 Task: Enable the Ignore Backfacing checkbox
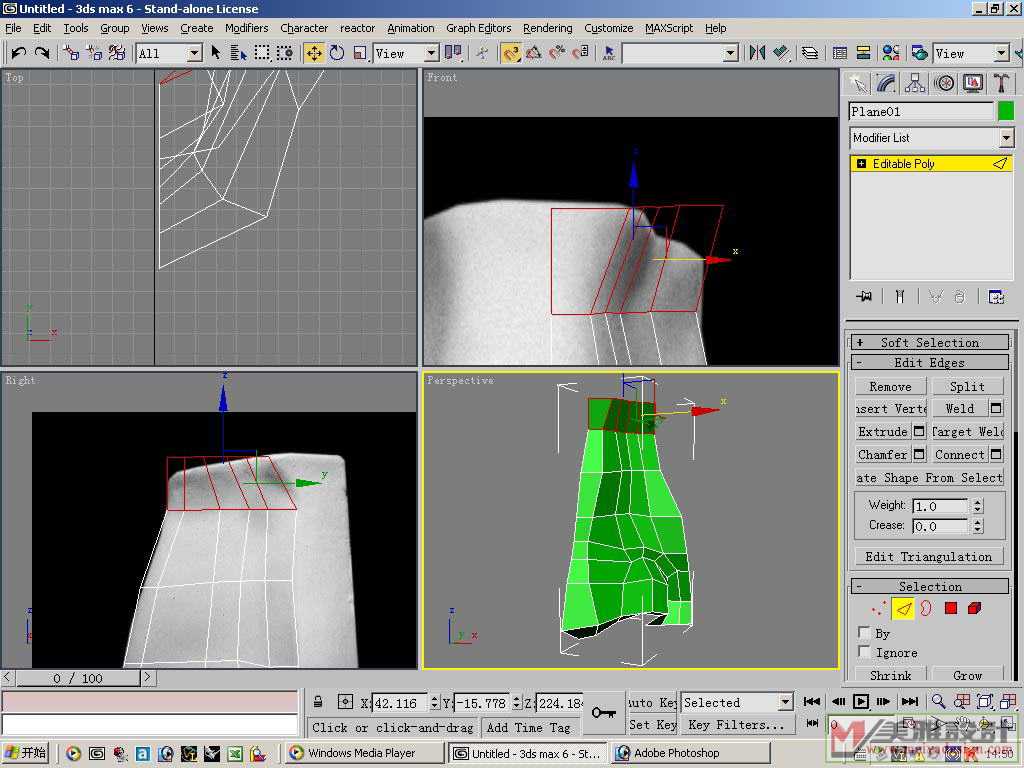pyautogui.click(x=865, y=652)
